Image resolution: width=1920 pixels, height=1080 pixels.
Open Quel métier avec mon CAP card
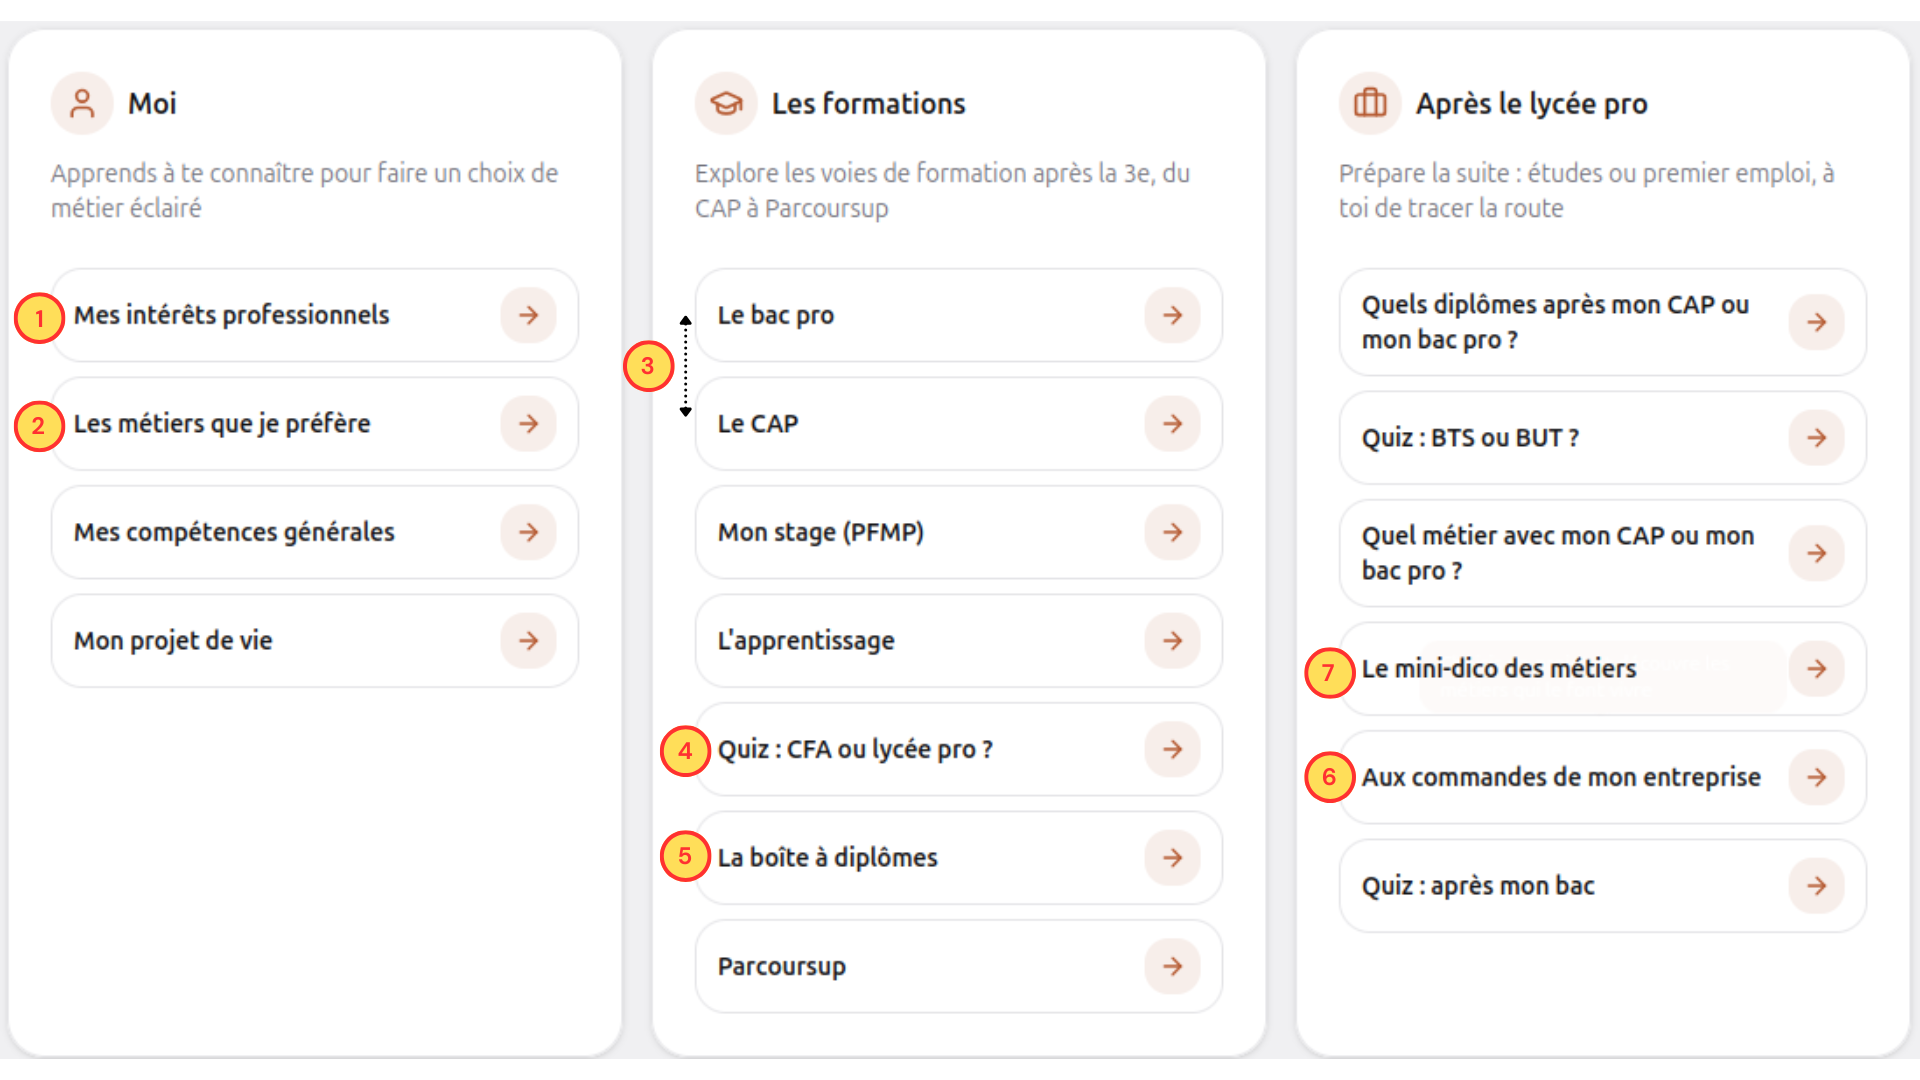pos(1603,553)
